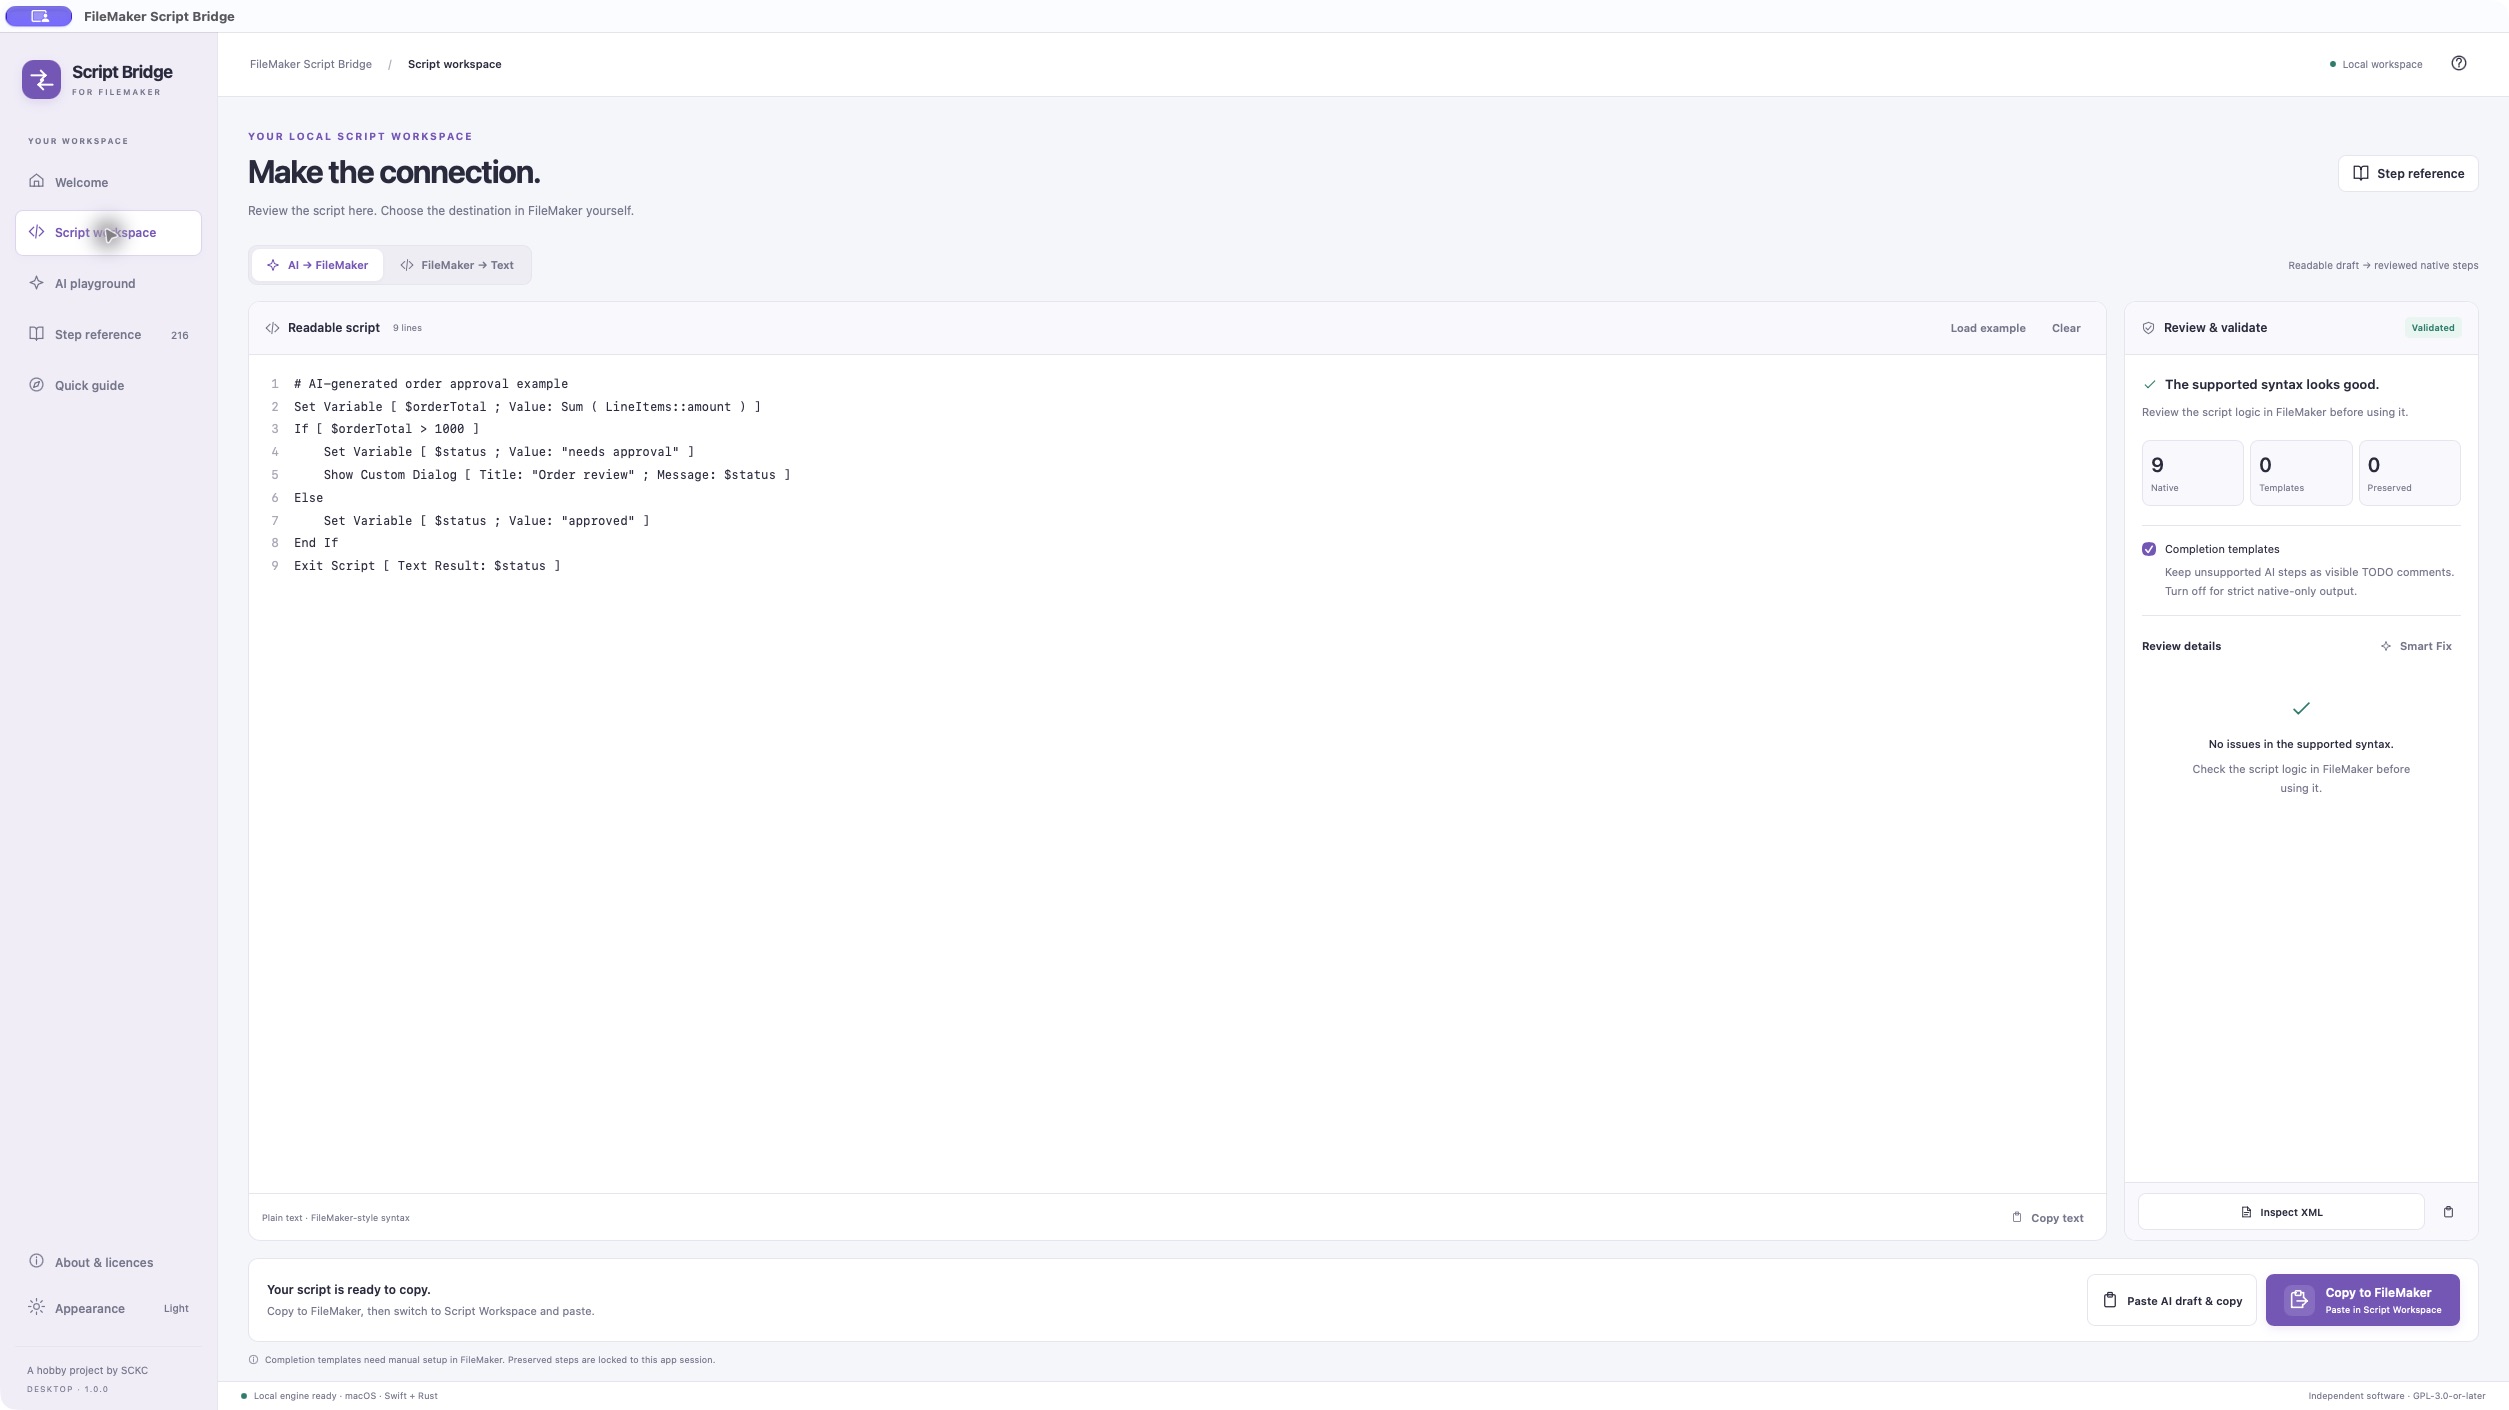Open the Welcome page in sidebar
This screenshot has height=1410, width=2509.
(108, 182)
